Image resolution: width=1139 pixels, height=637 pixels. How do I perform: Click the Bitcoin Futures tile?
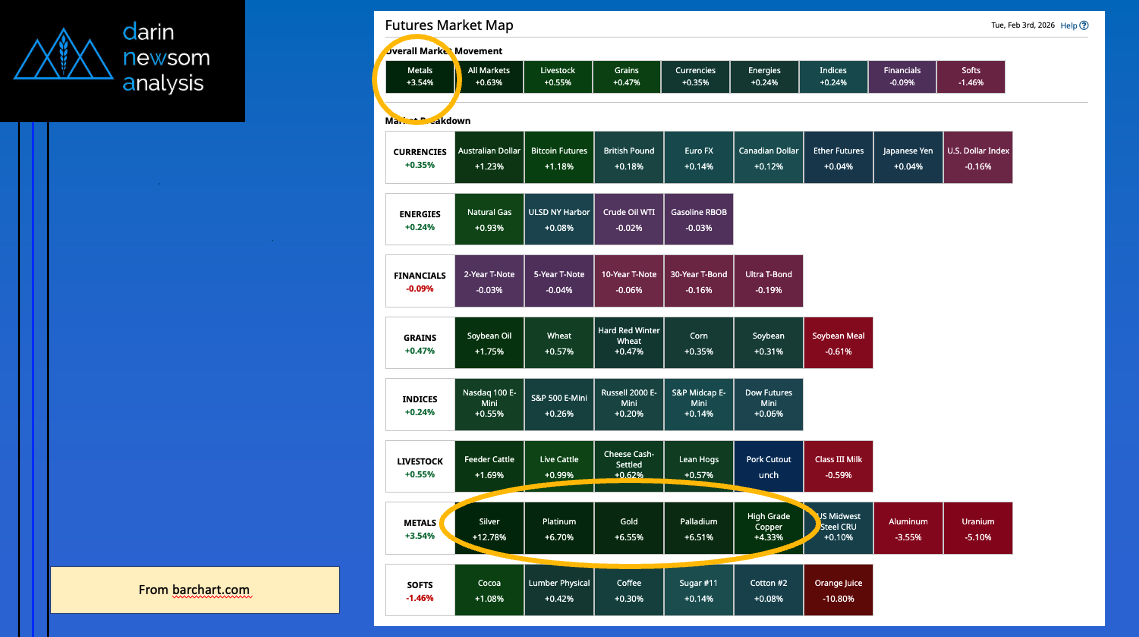coord(558,158)
